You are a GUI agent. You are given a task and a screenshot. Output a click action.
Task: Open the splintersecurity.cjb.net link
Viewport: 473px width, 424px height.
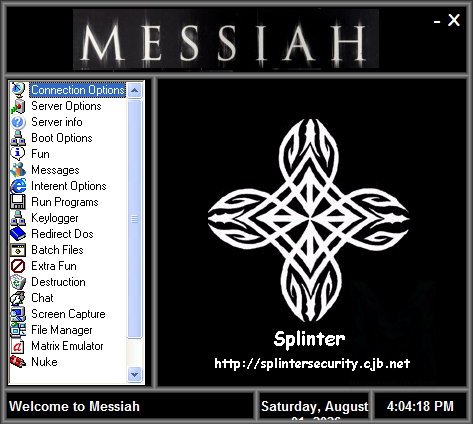coord(312,363)
